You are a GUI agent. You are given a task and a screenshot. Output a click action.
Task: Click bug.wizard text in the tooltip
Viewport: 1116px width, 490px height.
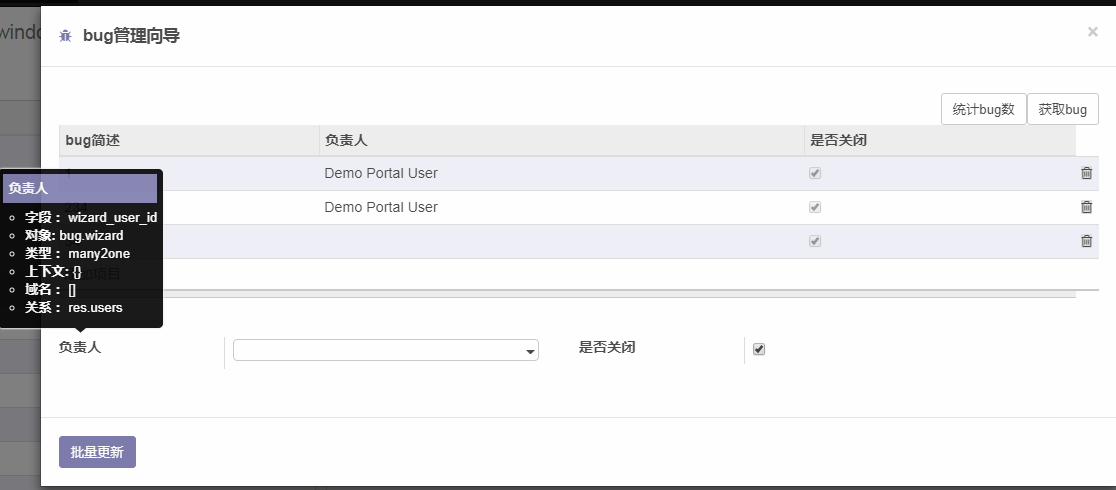pyautogui.click(x=91, y=236)
